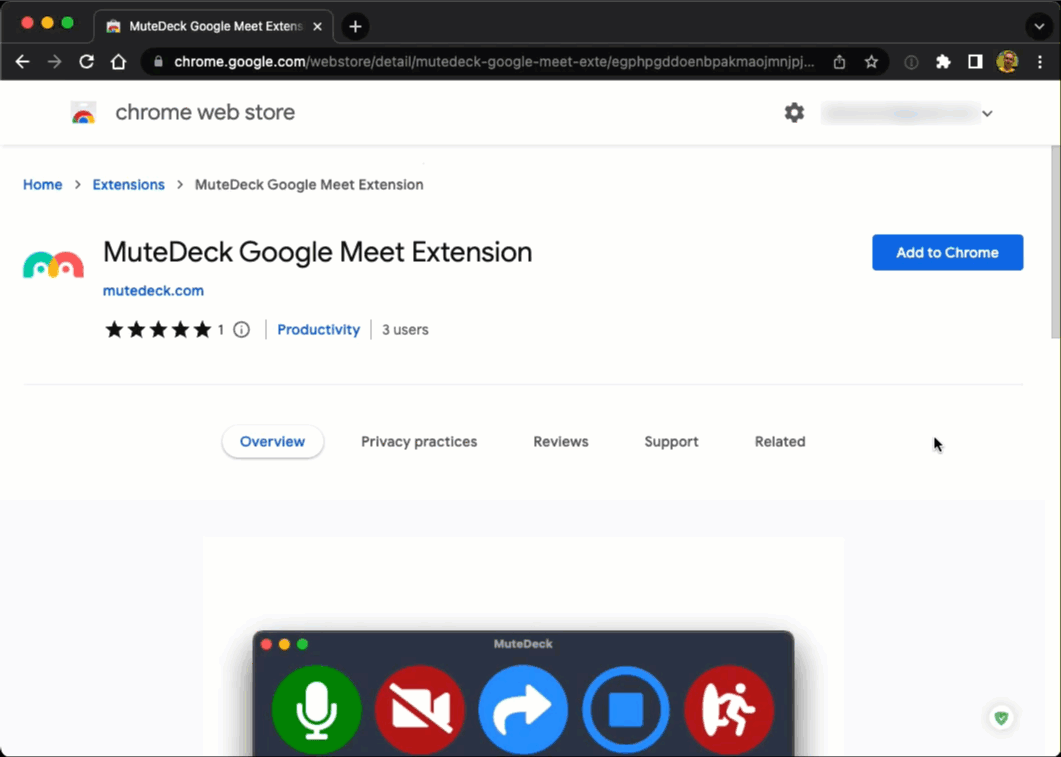Click the MuteDeck extension logo
The width and height of the screenshot is (1061, 757).
(53, 265)
